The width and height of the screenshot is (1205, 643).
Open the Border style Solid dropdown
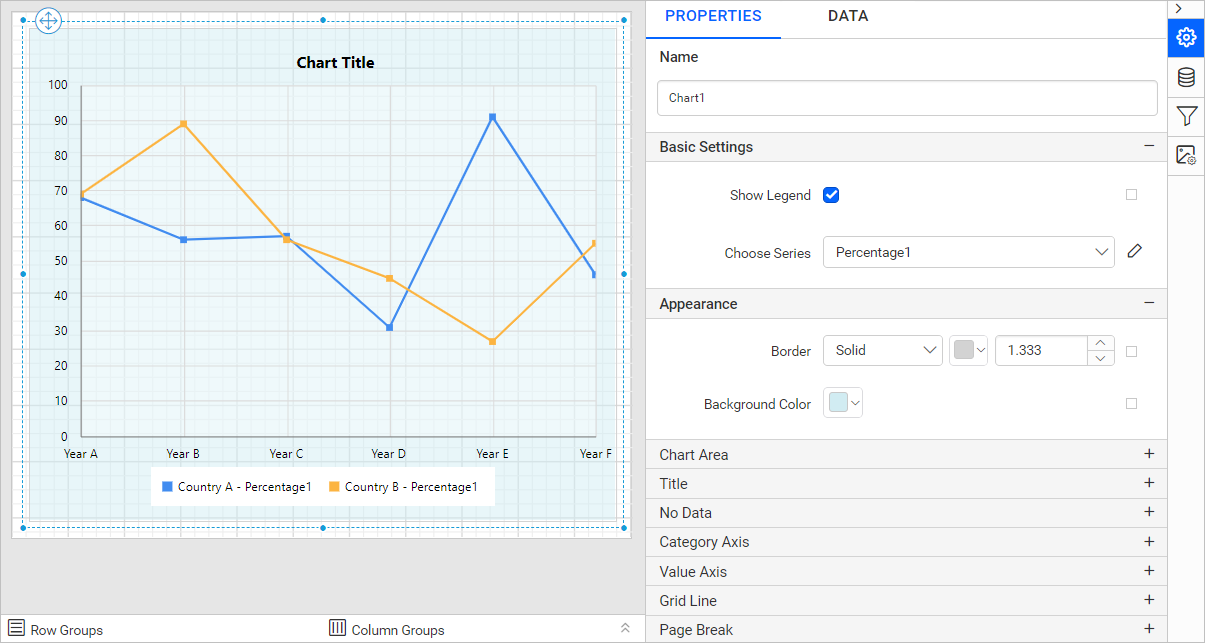[882, 351]
